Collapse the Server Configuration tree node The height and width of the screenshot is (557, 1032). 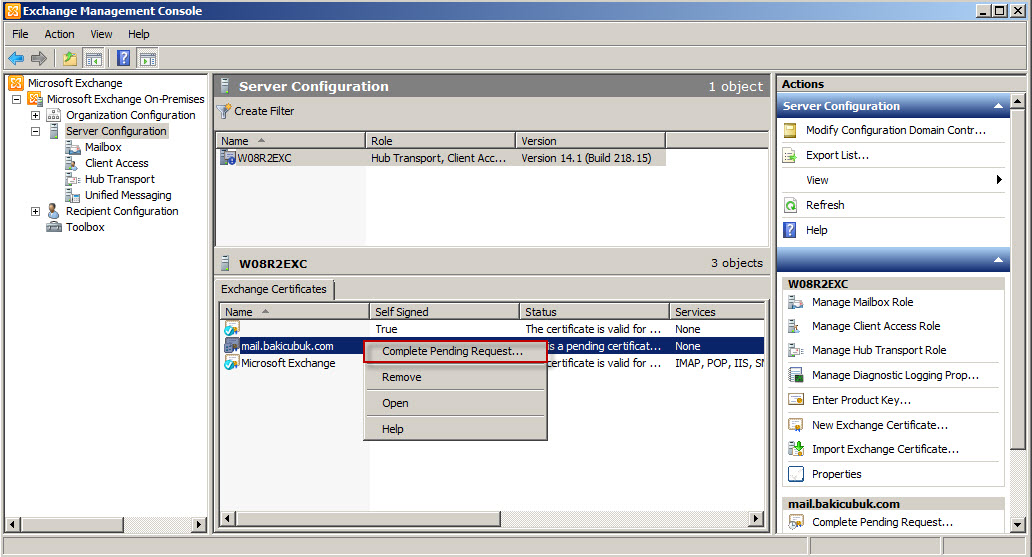click(36, 131)
